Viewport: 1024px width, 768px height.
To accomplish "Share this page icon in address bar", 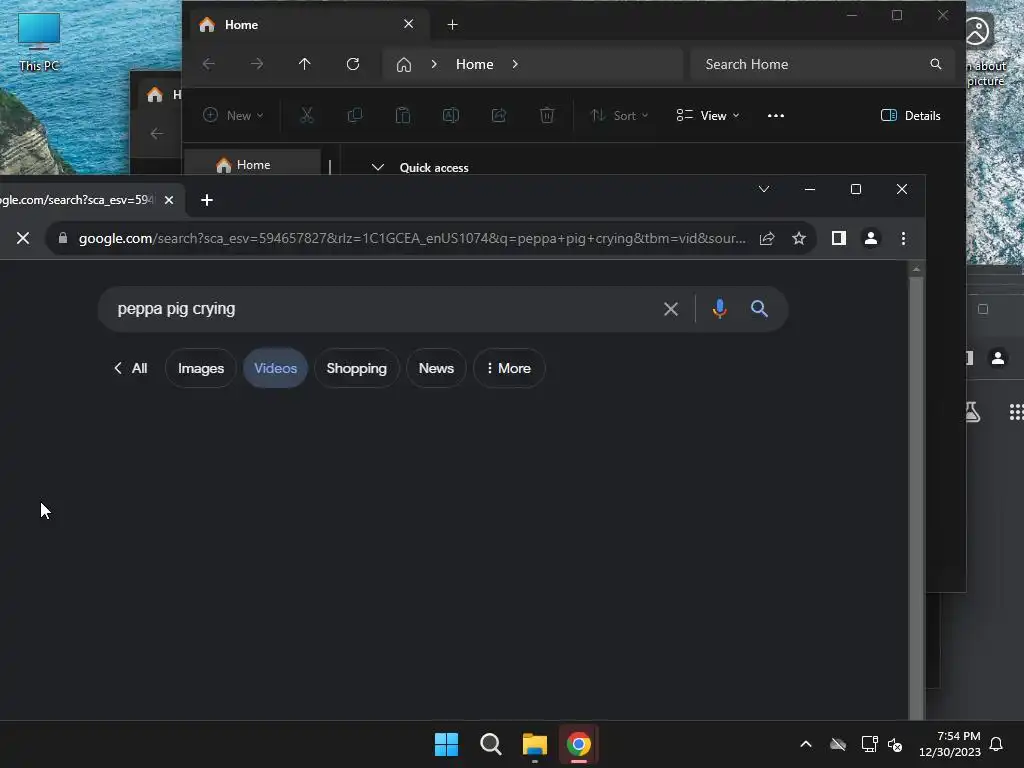I will tap(767, 238).
